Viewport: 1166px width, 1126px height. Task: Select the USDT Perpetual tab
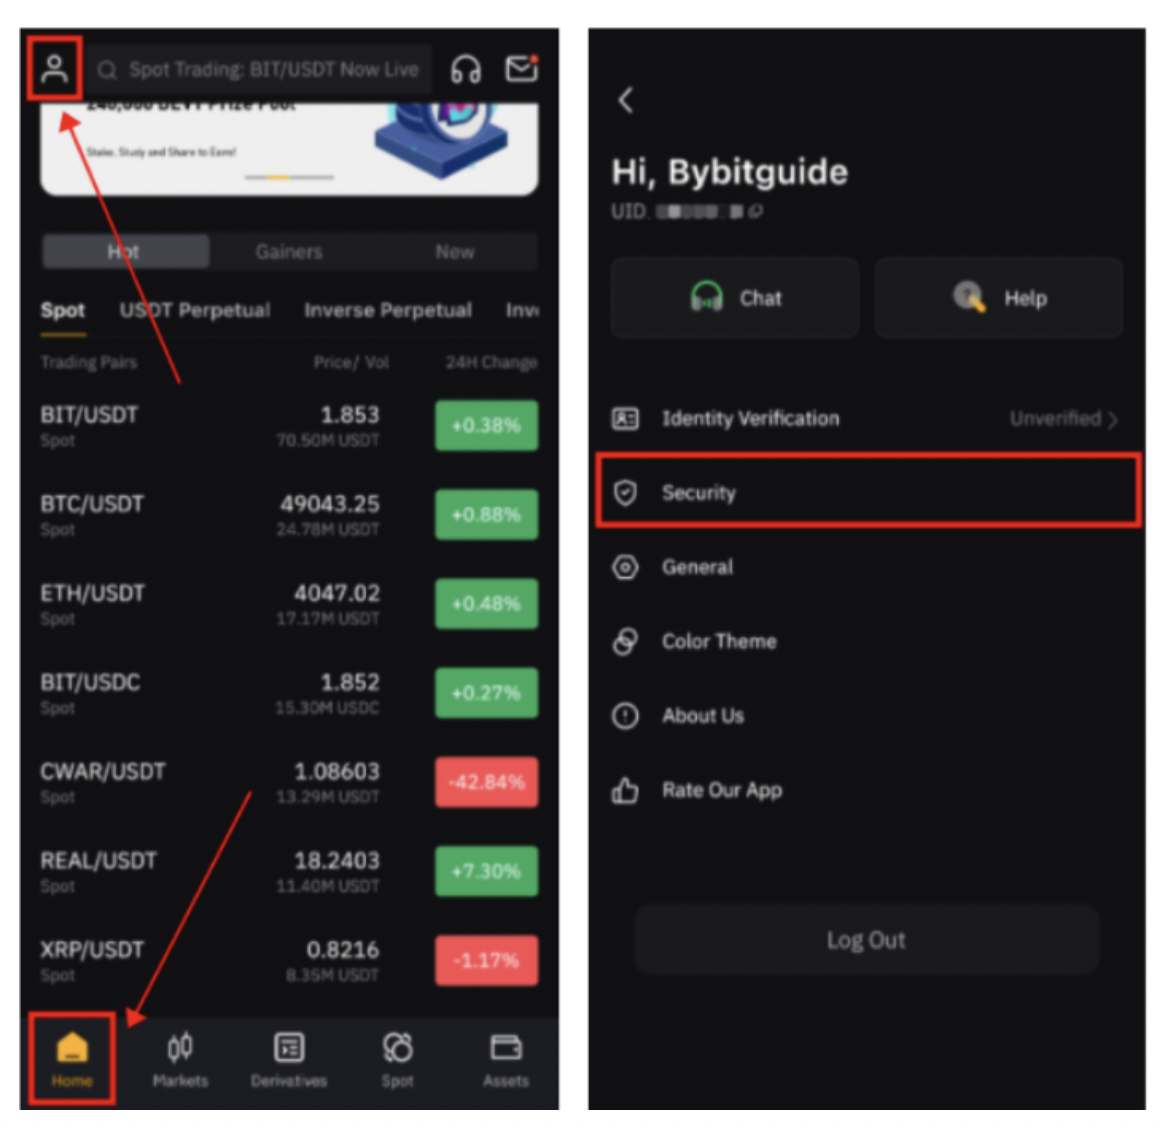195,310
